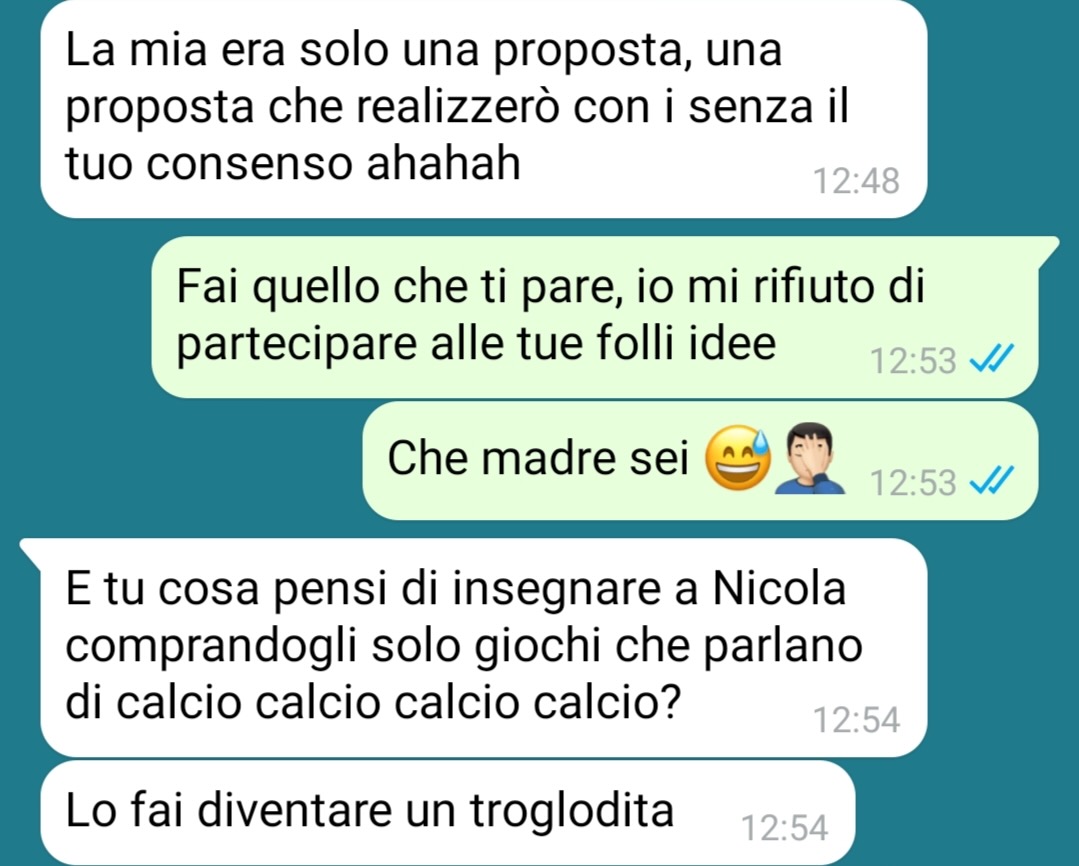Click the word 'ahahah' in first message
This screenshot has height=866, width=1079.
pos(443,163)
